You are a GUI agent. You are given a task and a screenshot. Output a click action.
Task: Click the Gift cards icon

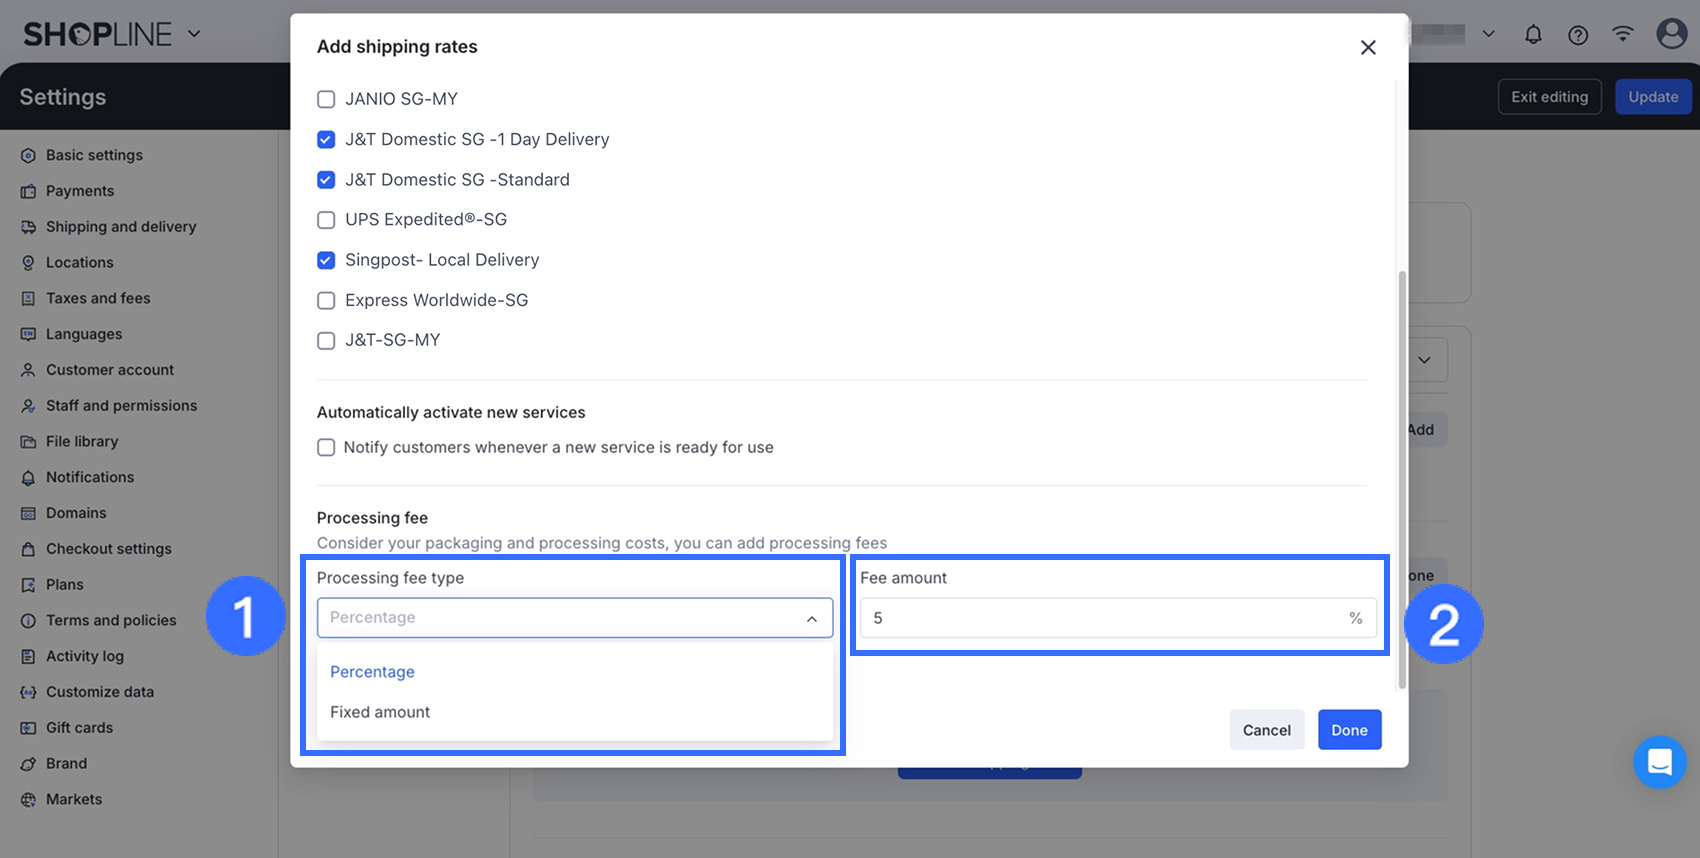coord(28,728)
